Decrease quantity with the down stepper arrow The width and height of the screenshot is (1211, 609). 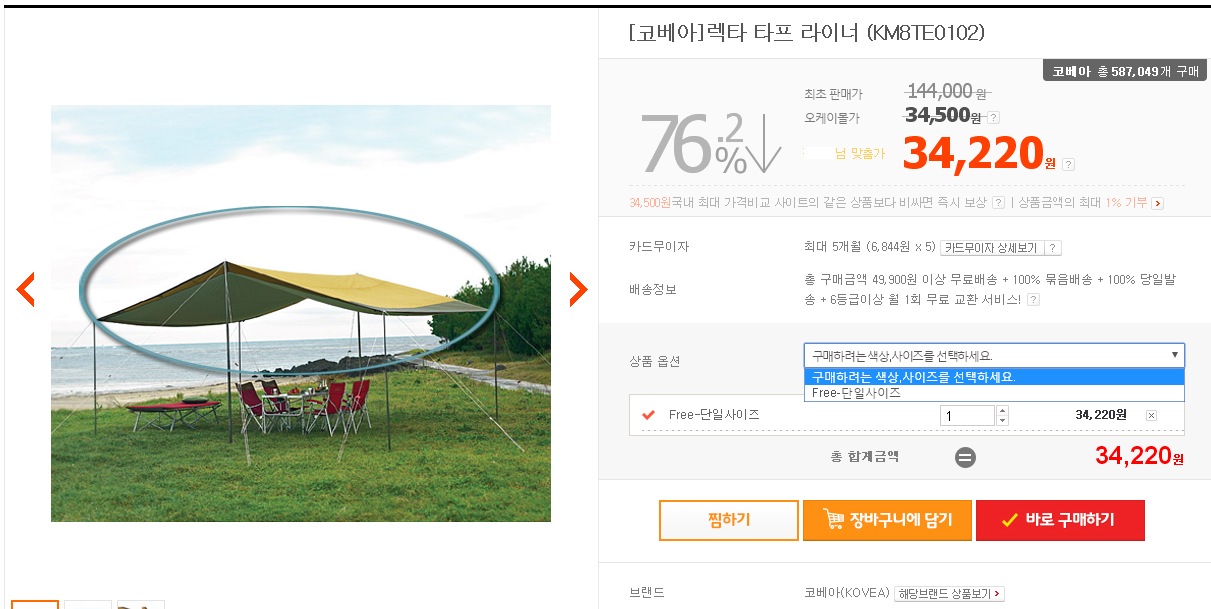1003,420
